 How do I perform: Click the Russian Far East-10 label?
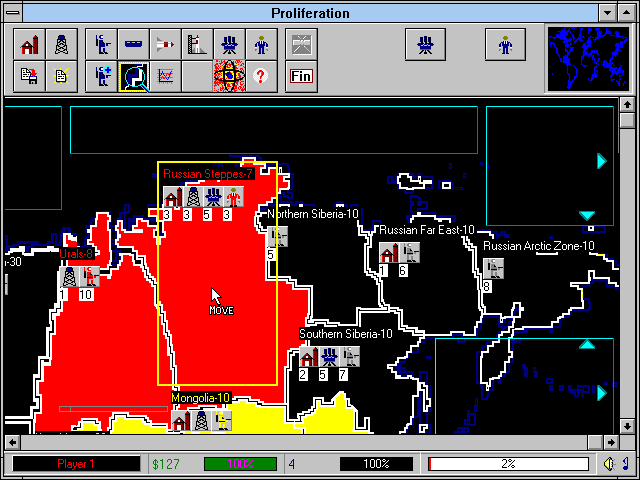click(x=427, y=230)
